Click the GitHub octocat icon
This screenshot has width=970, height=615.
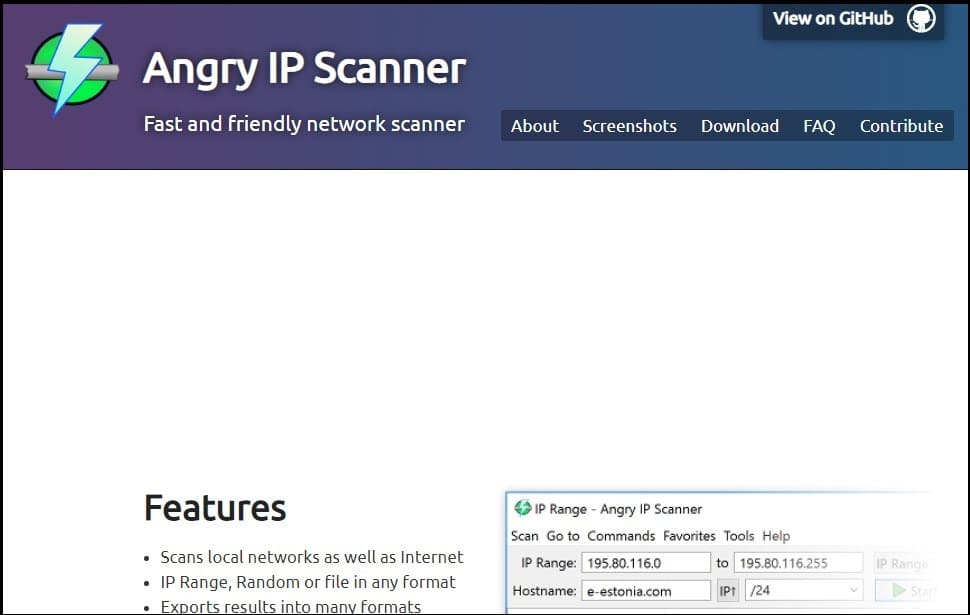click(921, 19)
